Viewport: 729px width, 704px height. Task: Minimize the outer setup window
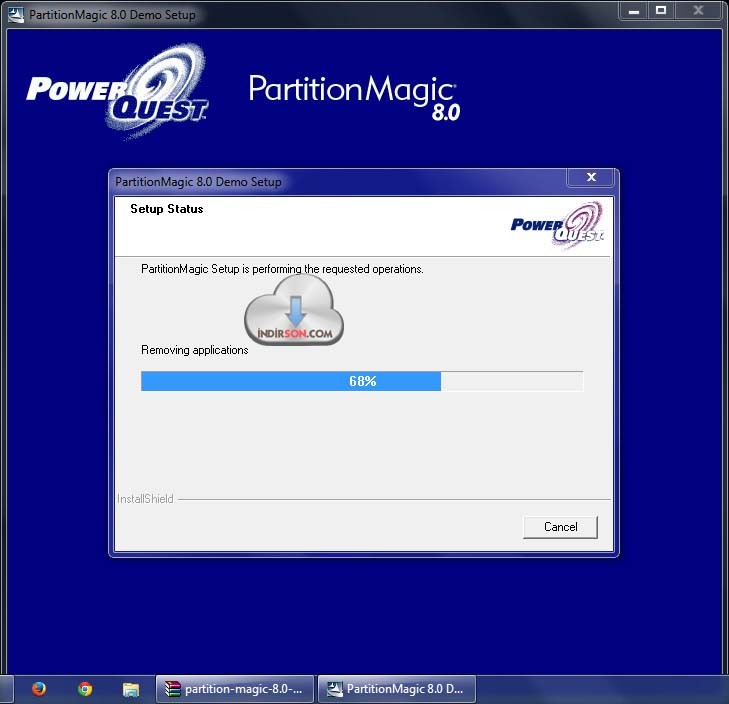pyautogui.click(x=634, y=10)
